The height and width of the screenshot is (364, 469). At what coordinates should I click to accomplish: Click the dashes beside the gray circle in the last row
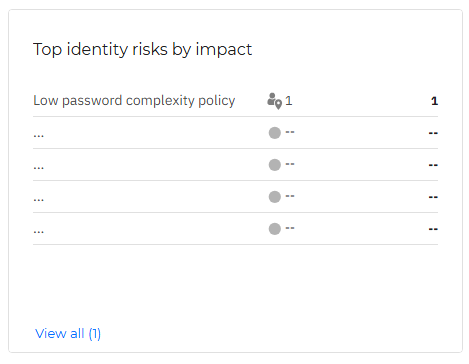click(290, 228)
